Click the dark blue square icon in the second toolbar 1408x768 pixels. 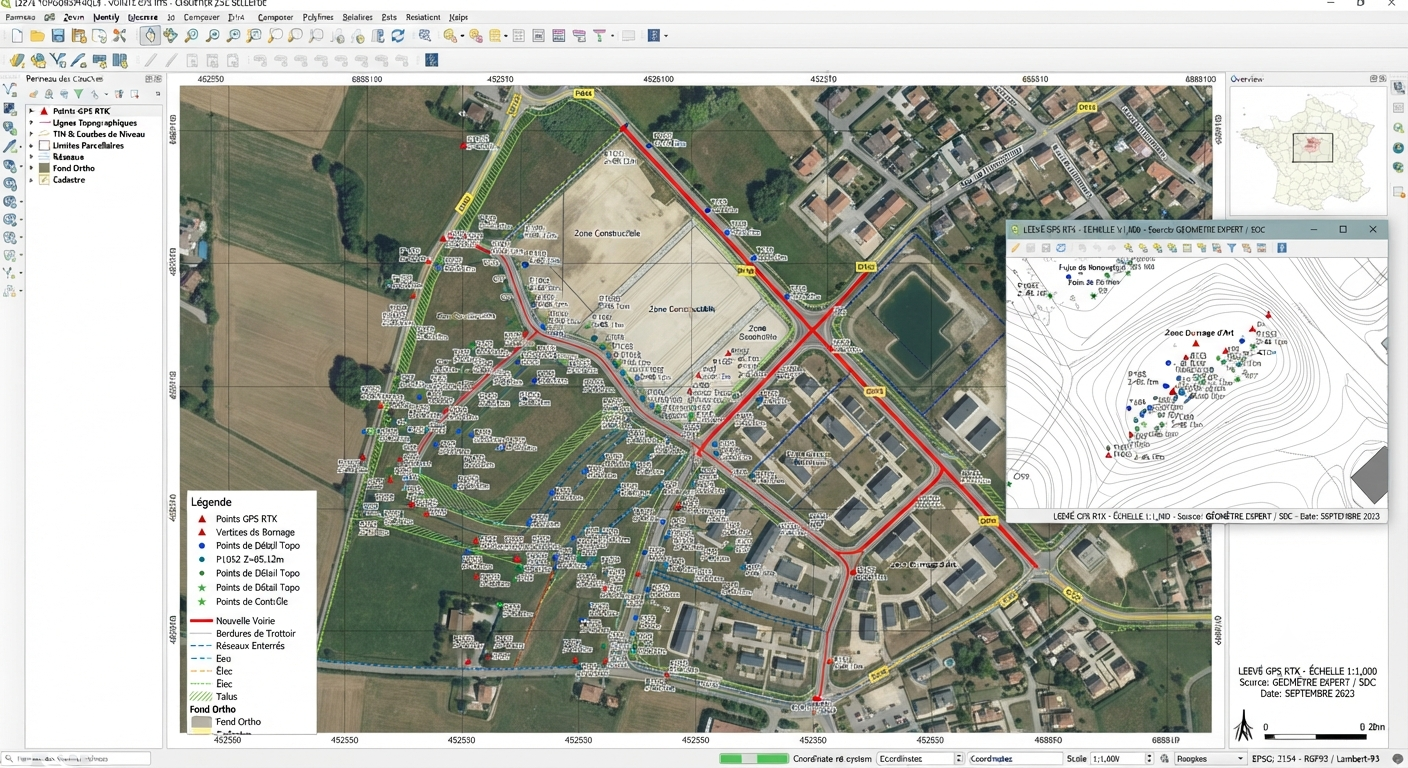click(x=431, y=60)
